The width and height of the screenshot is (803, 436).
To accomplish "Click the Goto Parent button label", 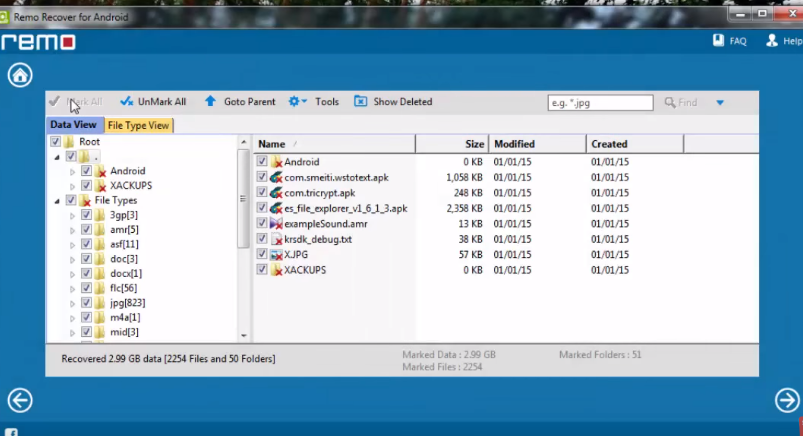I will click(x=249, y=101).
